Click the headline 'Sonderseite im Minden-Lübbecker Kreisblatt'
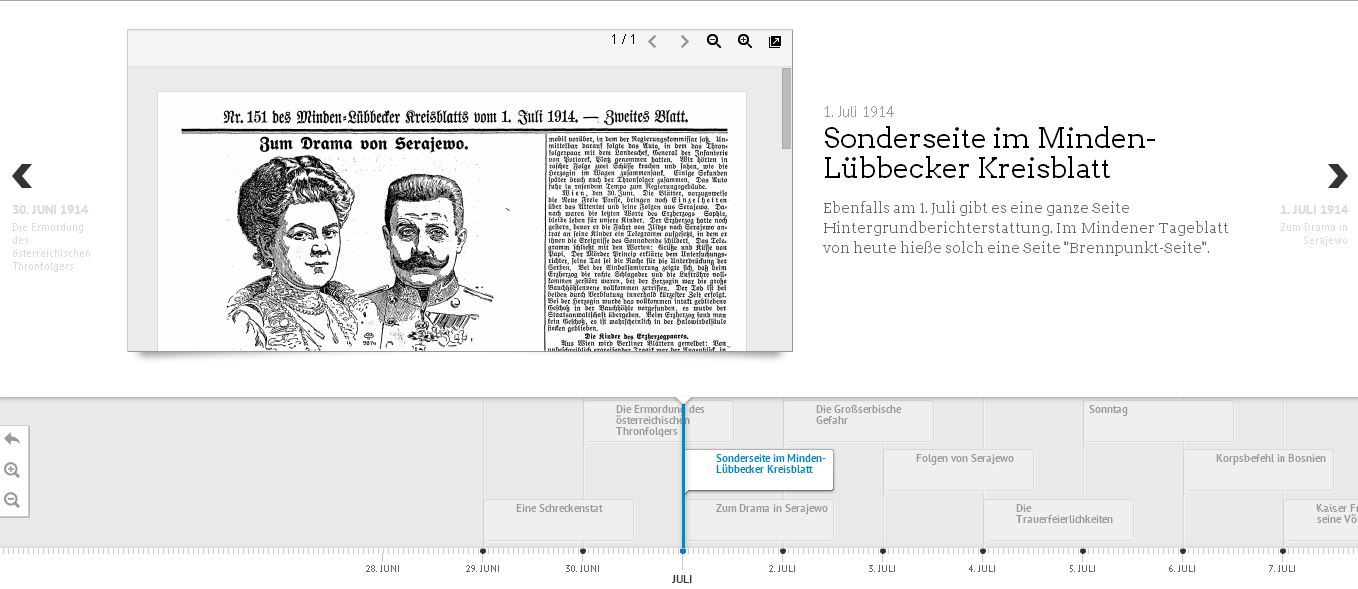Screen dimensions: 1358x589 pos(989,153)
